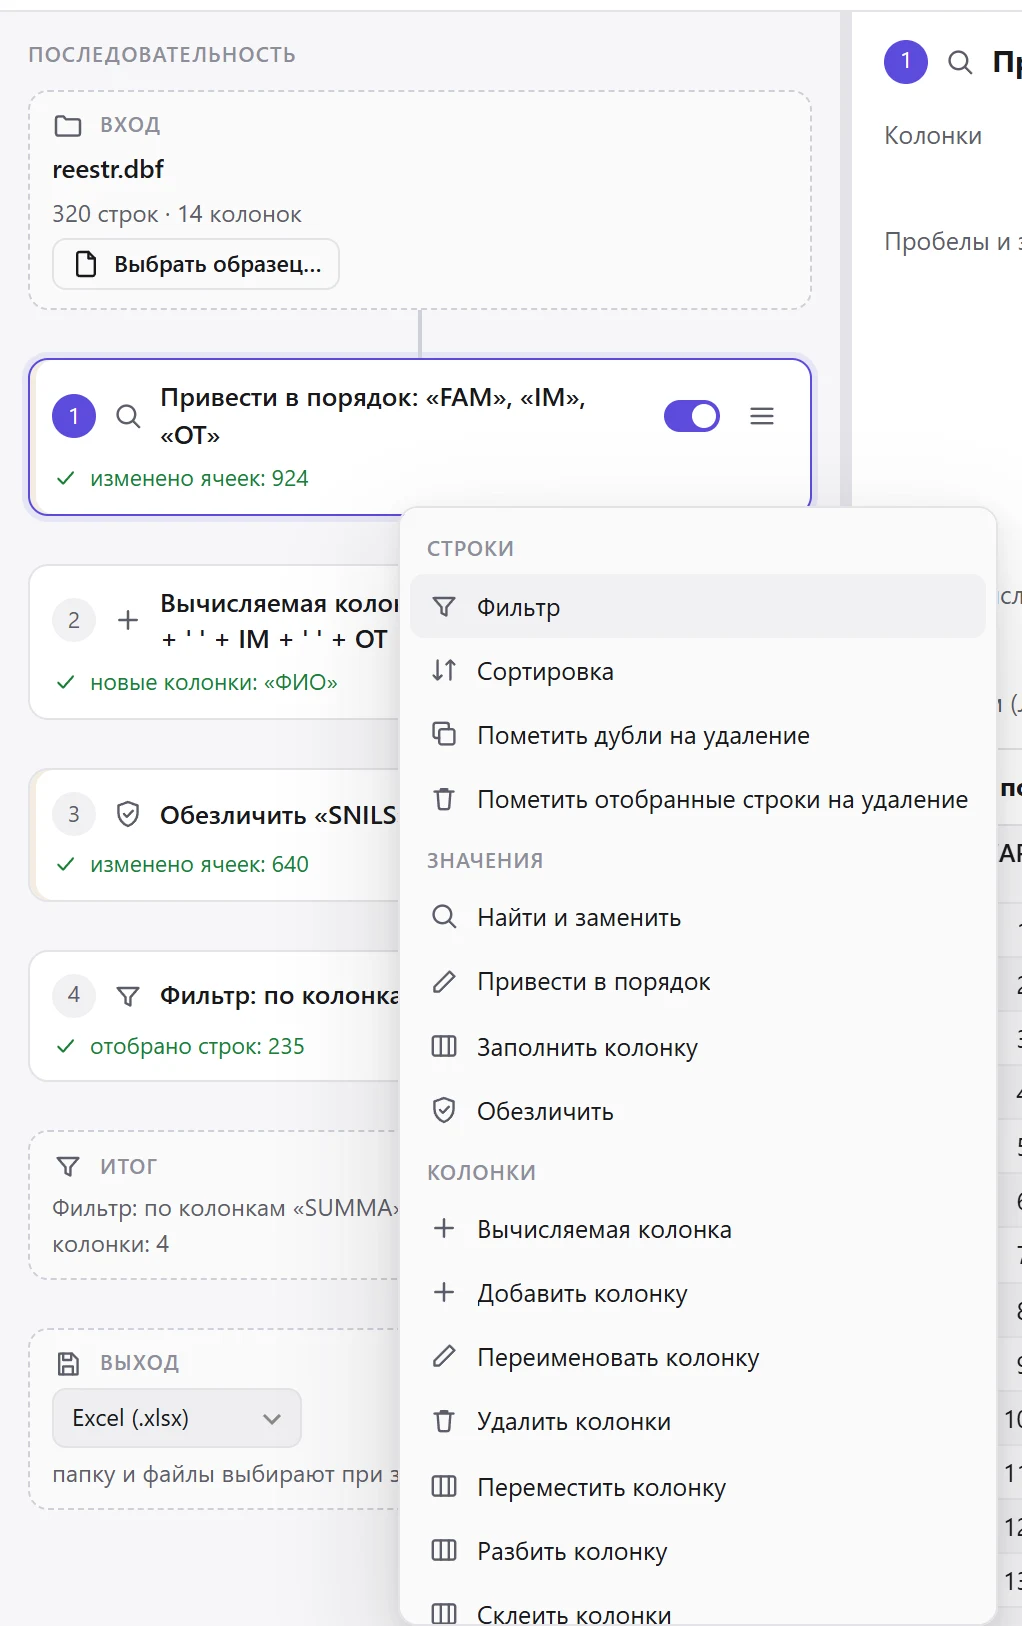Click the status изменено ячеек: 924
This screenshot has width=1022, height=1626.
pyautogui.click(x=199, y=478)
